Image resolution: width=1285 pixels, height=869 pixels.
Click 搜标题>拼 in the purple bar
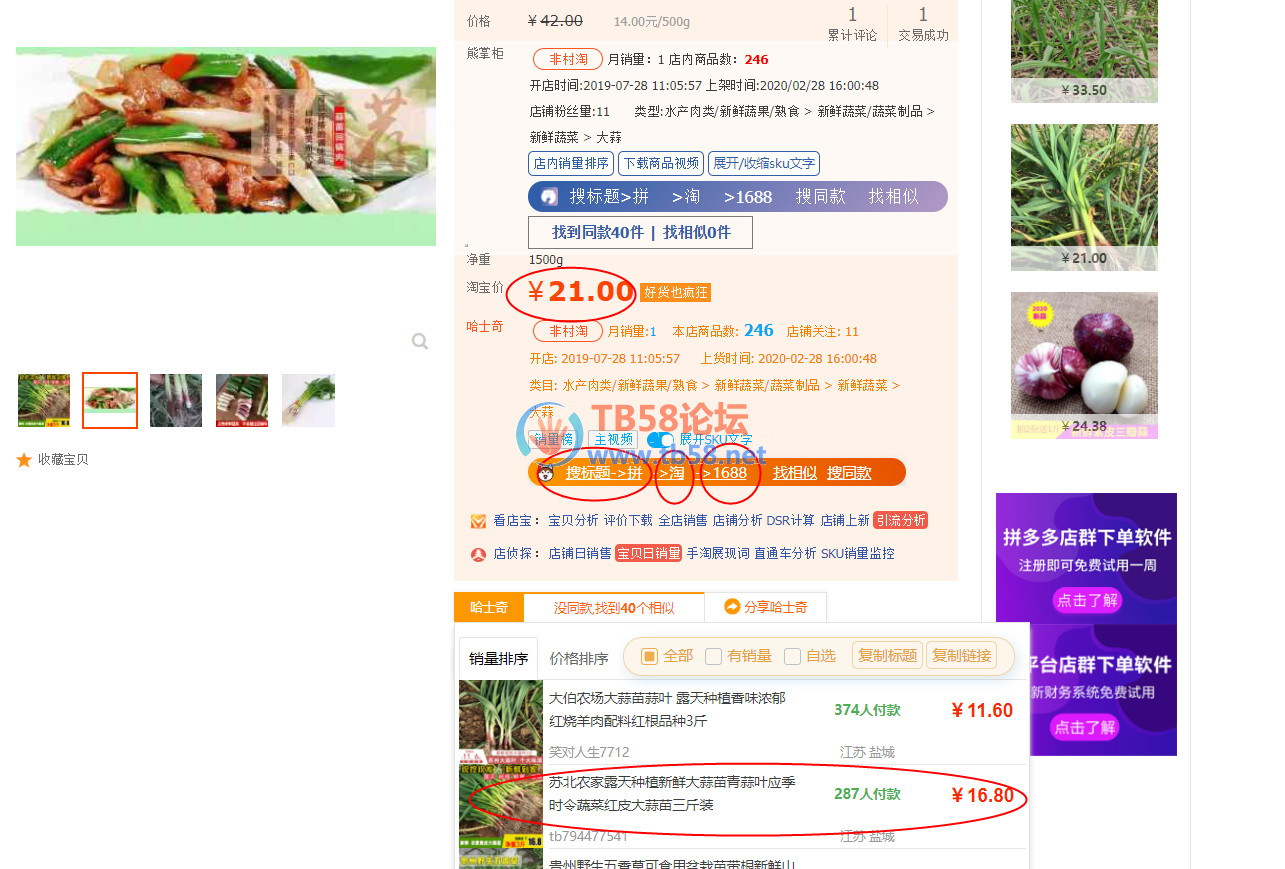[x=609, y=197]
